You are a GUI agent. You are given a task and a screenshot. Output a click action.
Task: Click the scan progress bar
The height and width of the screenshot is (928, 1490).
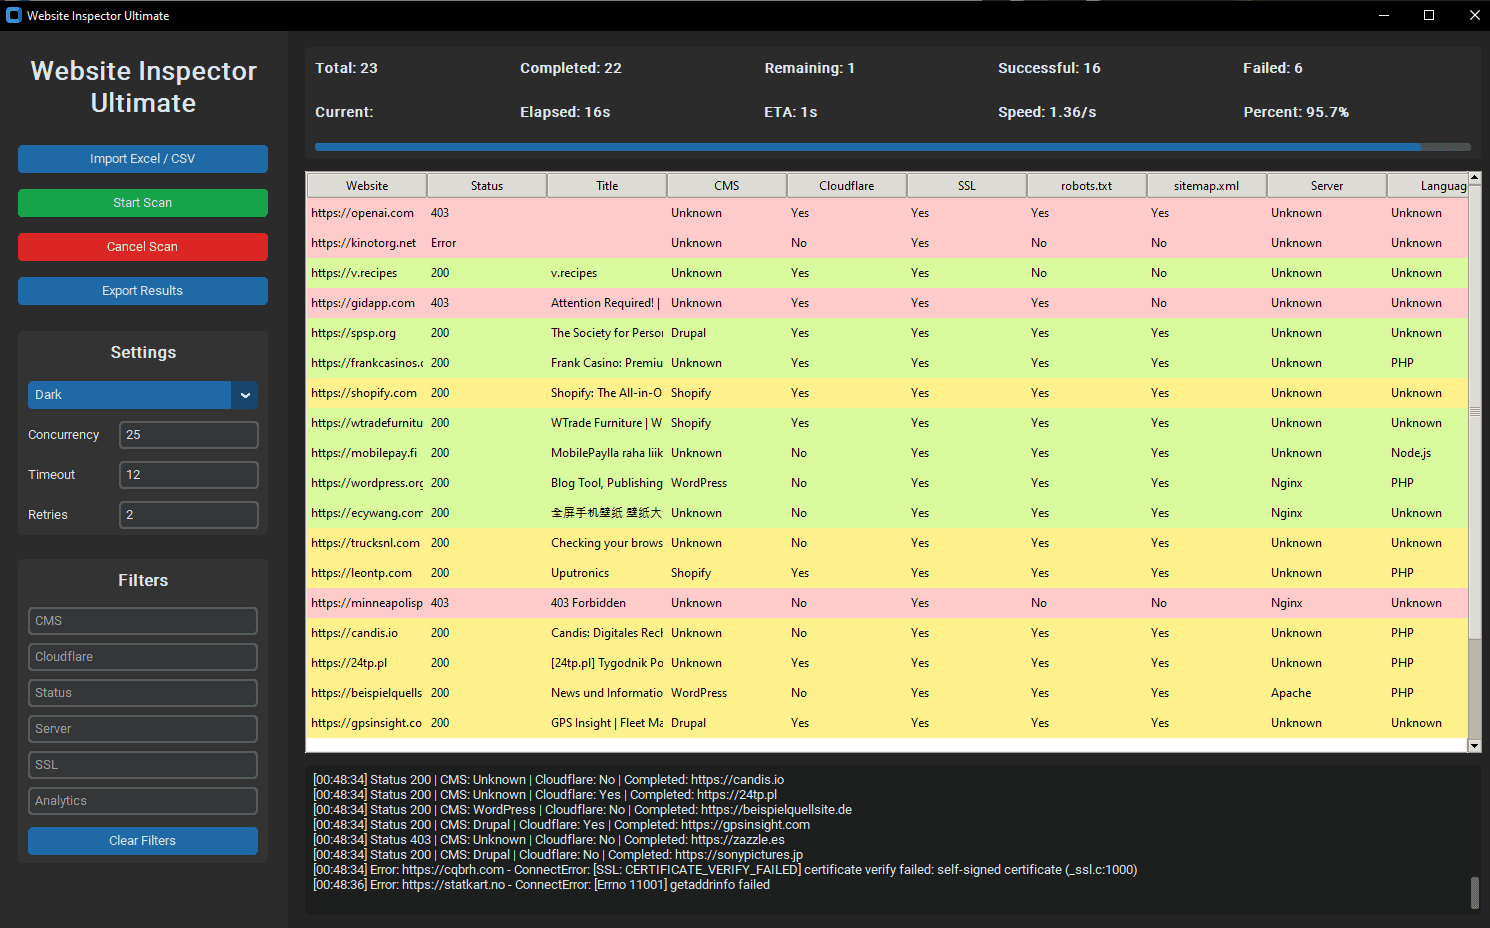tap(893, 147)
